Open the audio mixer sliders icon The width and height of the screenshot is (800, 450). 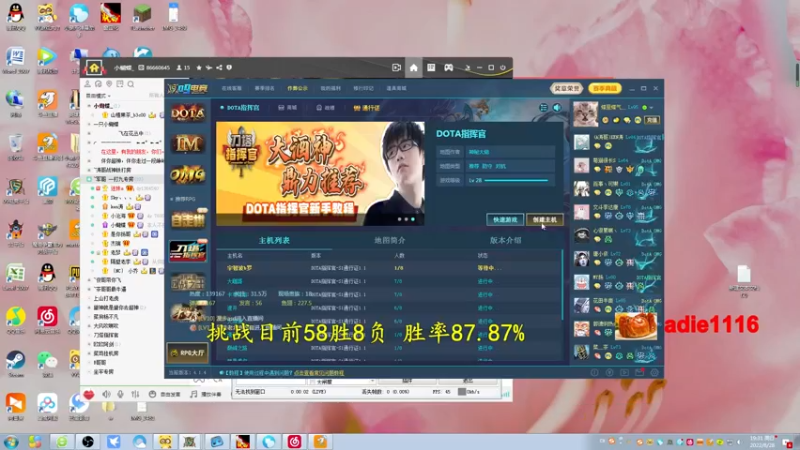point(135,394)
